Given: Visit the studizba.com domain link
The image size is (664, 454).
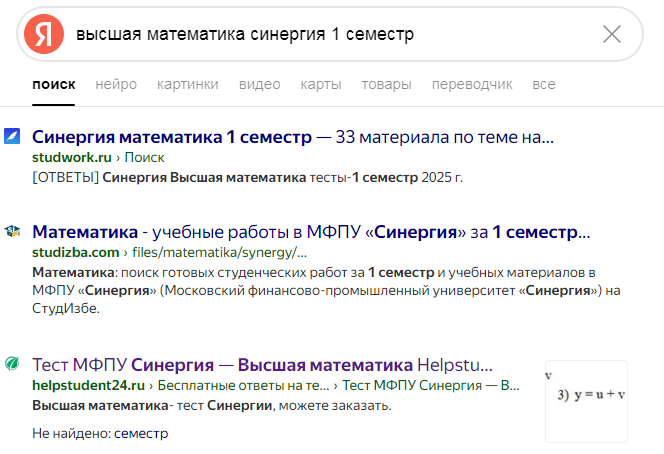Looking at the screenshot, I should pyautogui.click(x=76, y=252).
